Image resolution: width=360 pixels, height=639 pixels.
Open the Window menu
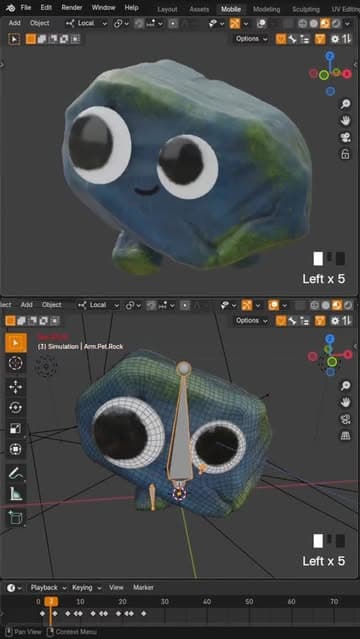click(103, 7)
